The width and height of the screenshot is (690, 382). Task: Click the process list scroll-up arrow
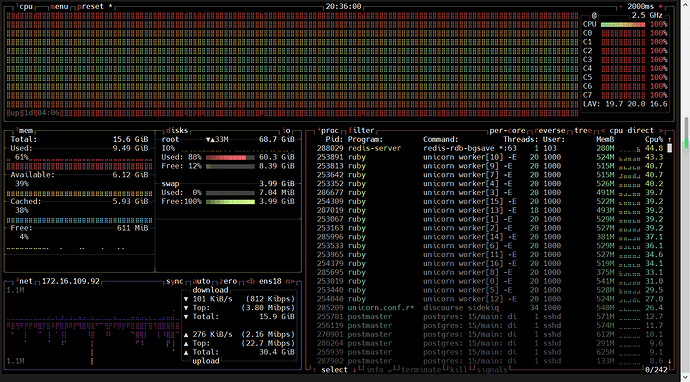[669, 140]
